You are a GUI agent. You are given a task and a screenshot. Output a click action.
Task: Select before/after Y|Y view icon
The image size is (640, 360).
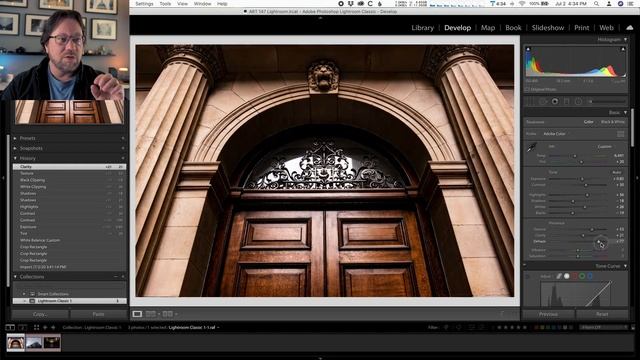(167, 314)
